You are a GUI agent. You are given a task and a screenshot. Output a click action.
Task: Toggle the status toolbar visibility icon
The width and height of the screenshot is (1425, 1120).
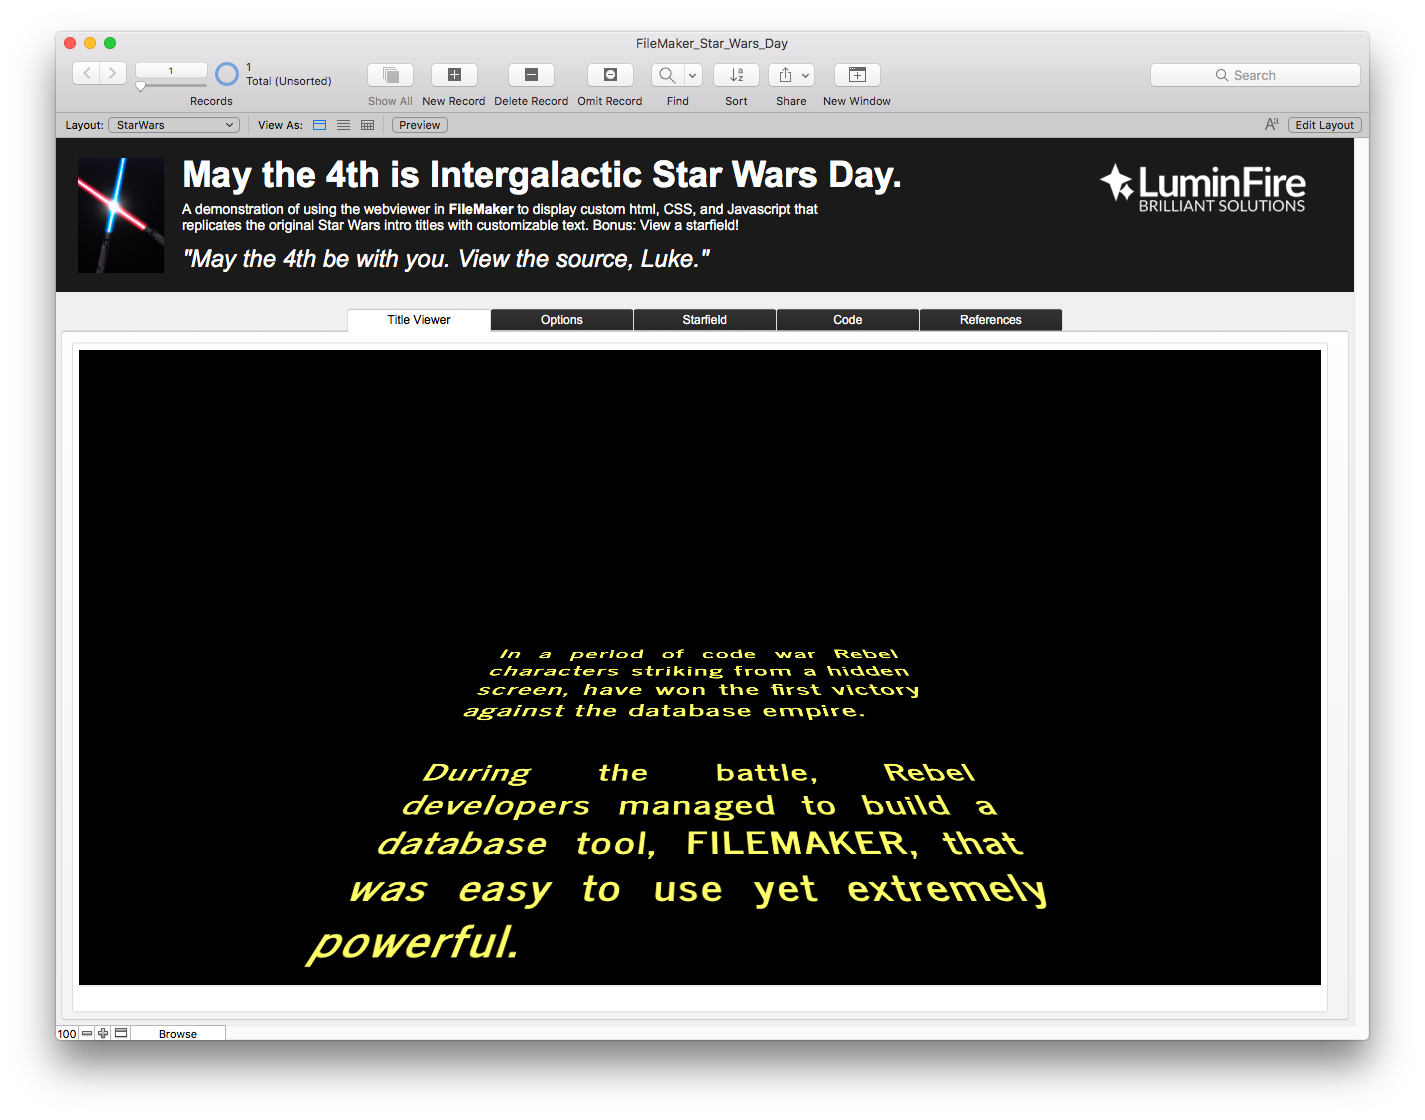[x=121, y=1033]
